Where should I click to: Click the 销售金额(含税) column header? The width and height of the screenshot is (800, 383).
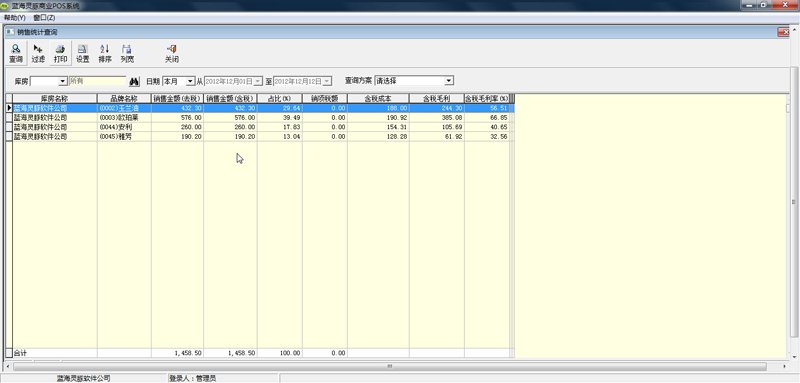click(230, 98)
